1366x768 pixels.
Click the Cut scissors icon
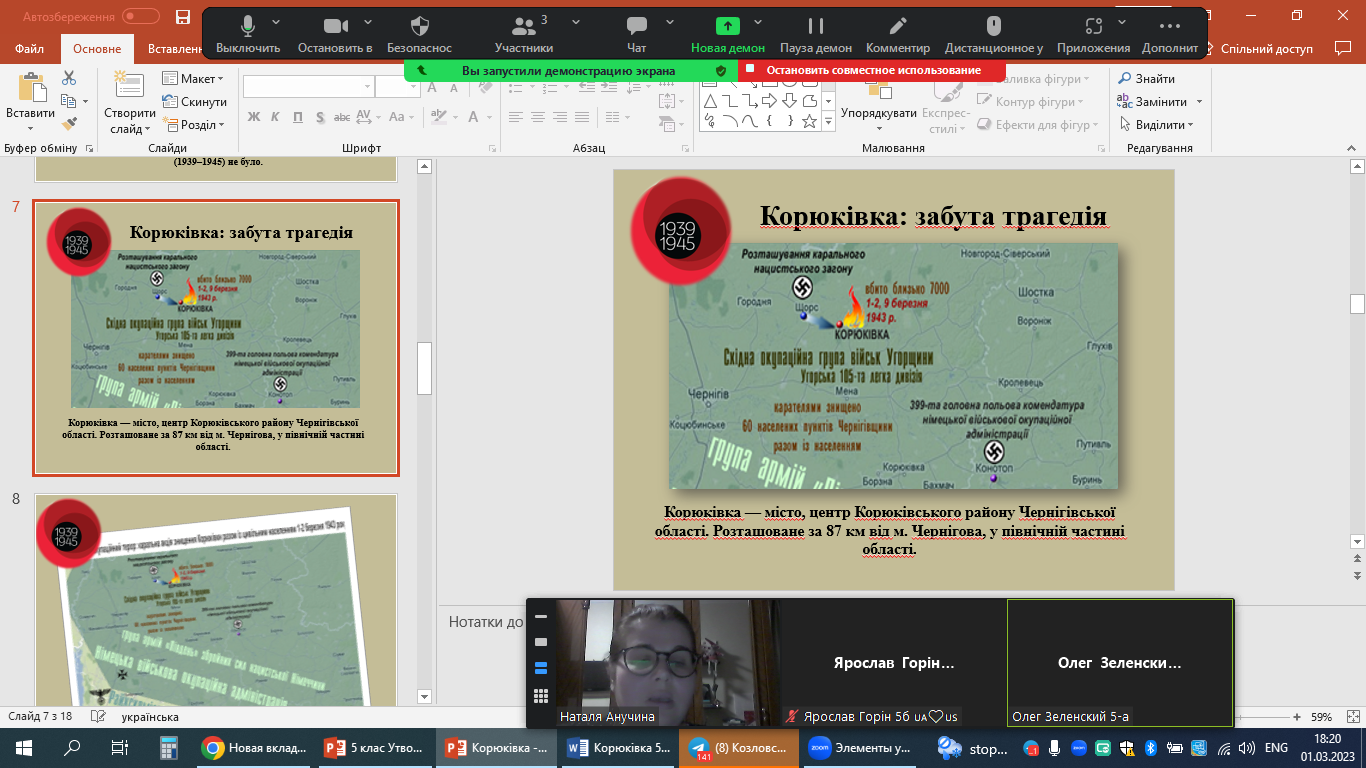point(69,78)
